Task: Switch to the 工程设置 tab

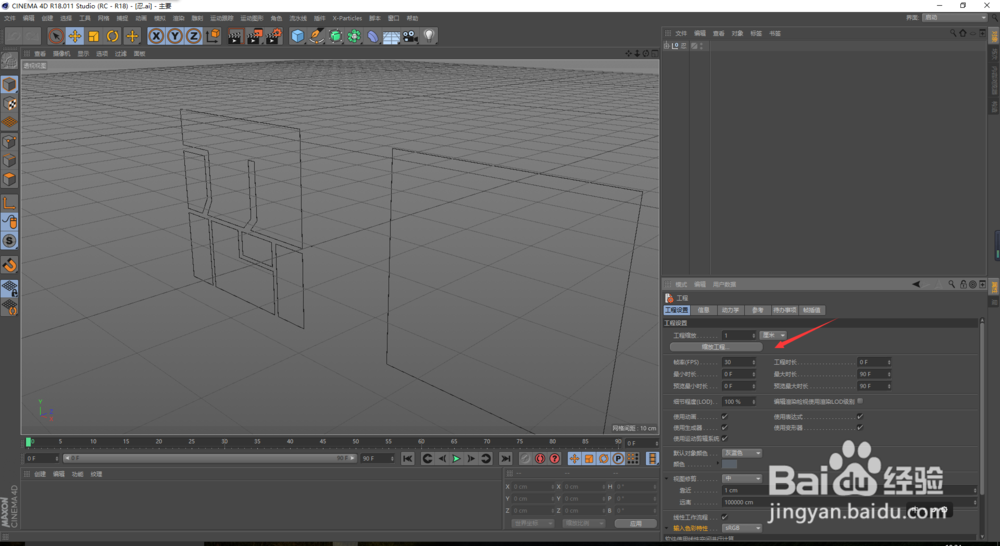Action: click(677, 310)
